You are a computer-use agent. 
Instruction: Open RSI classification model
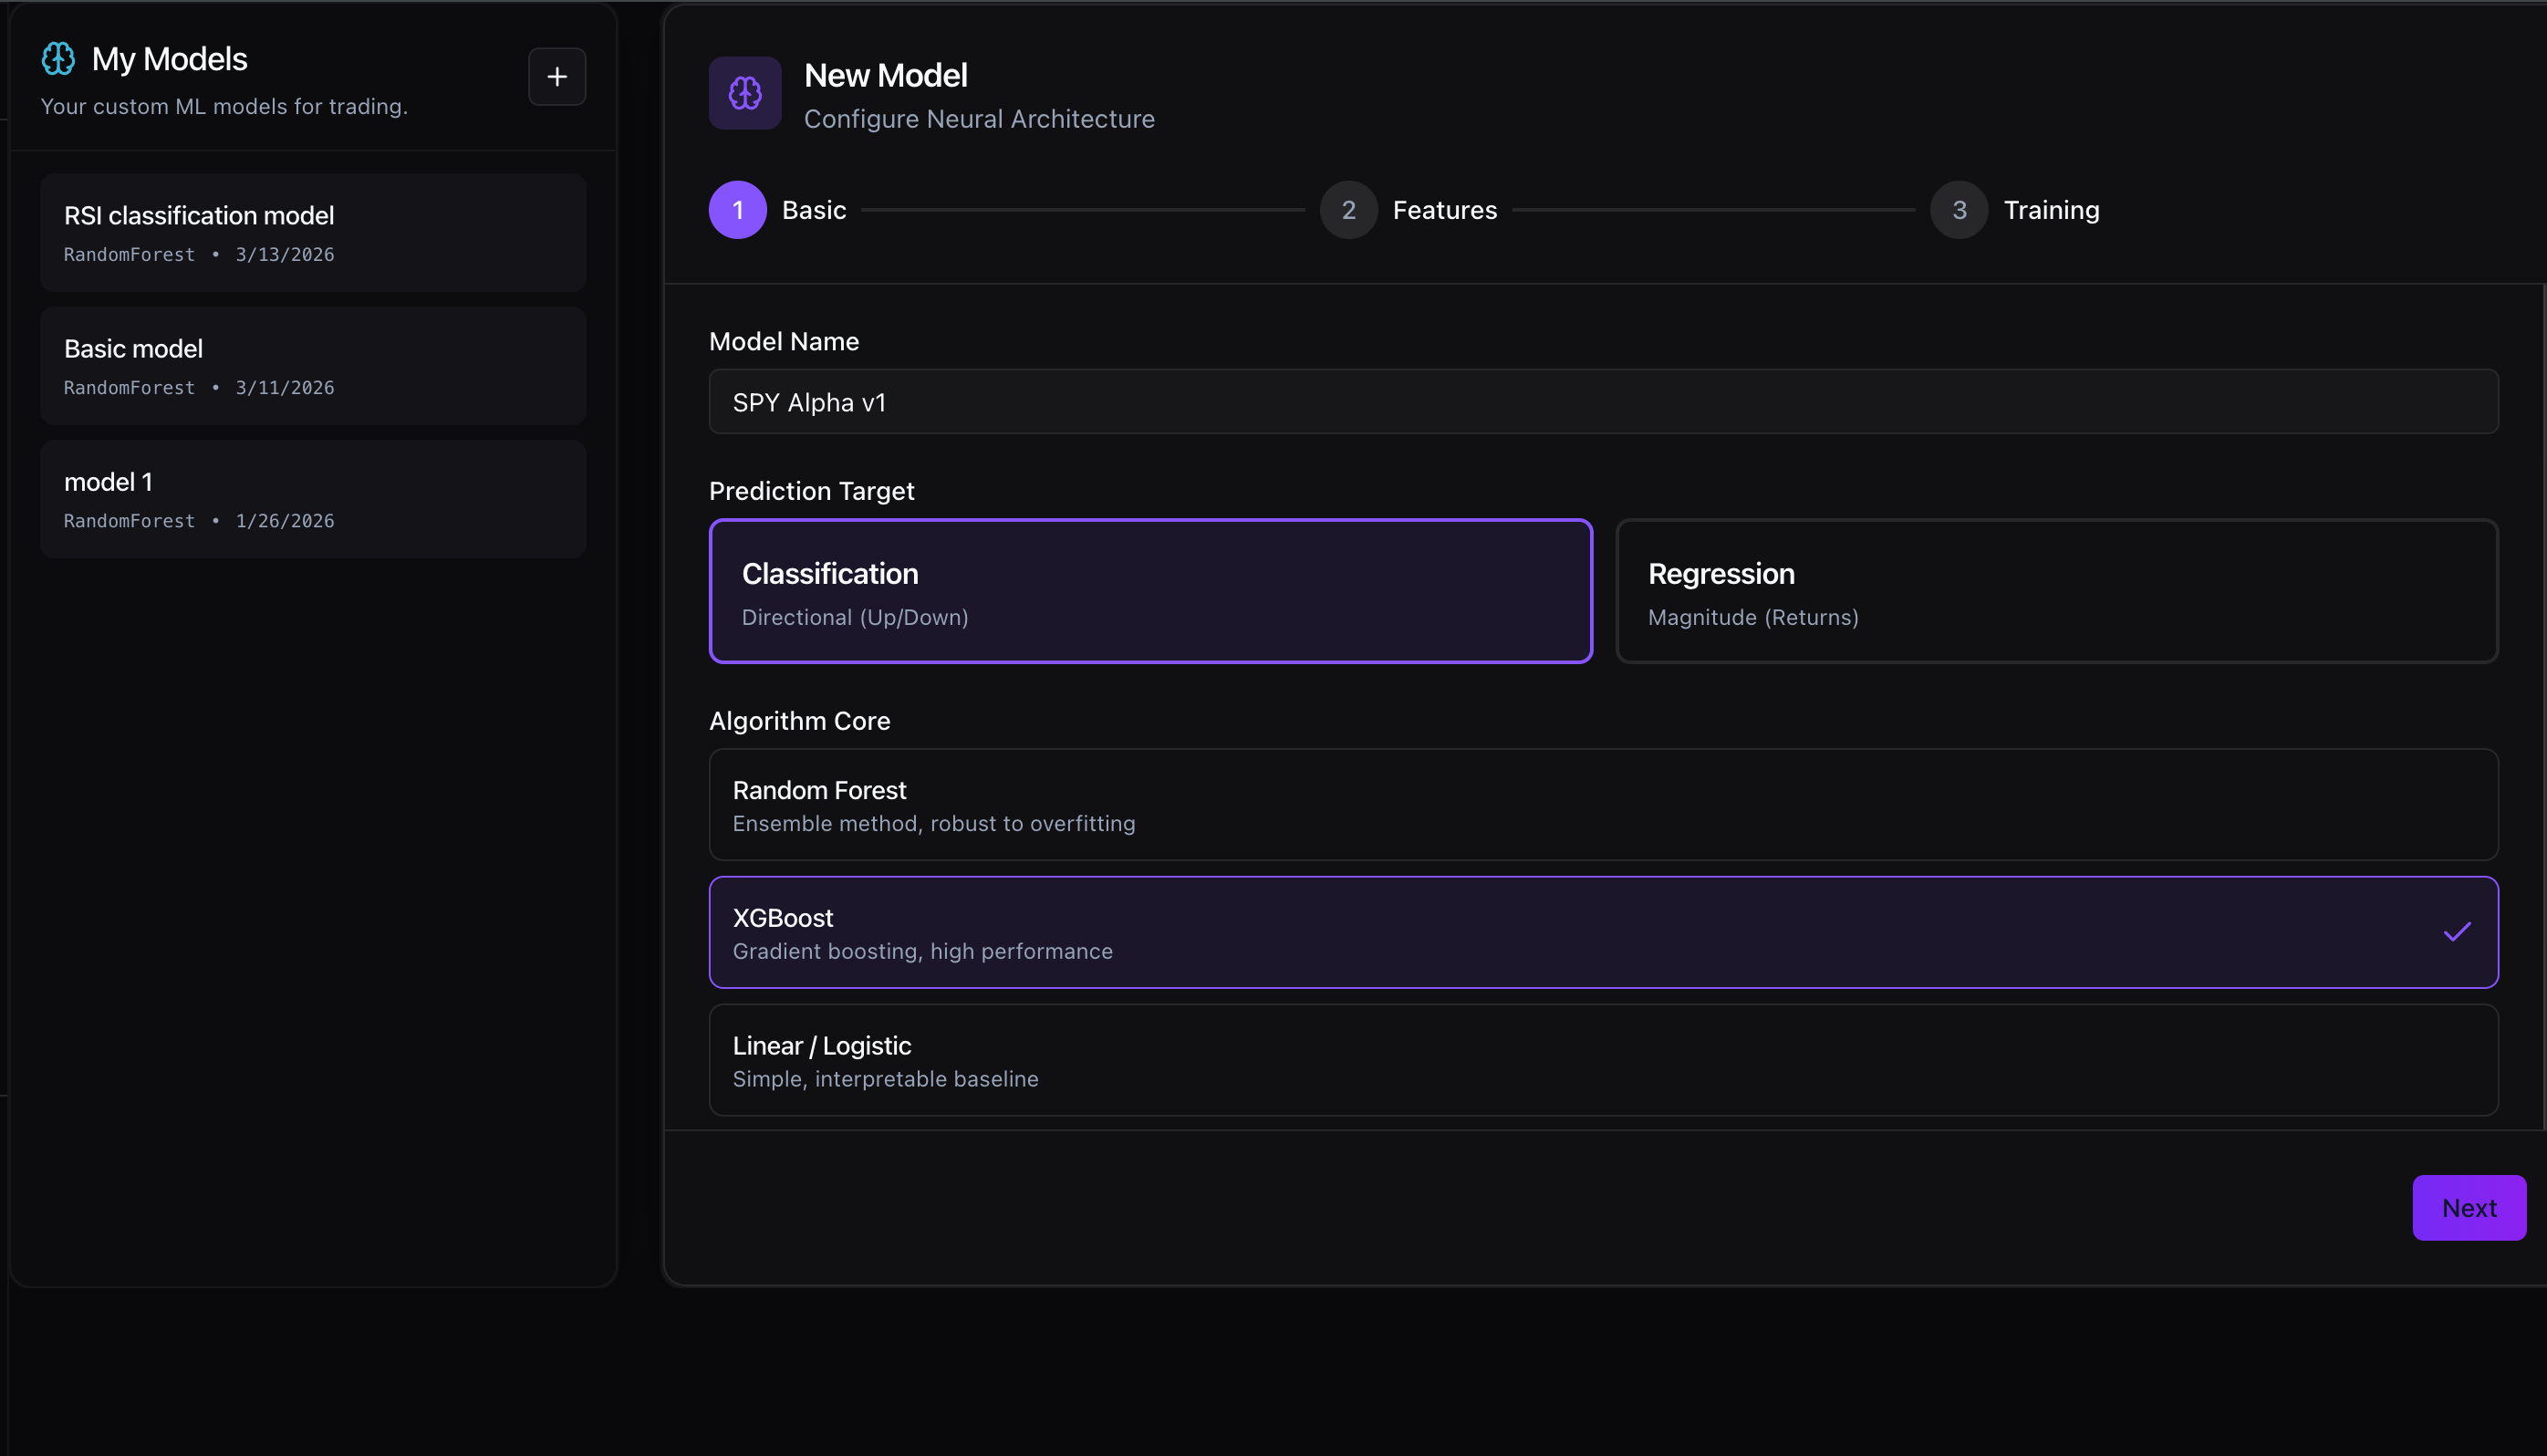tap(313, 233)
